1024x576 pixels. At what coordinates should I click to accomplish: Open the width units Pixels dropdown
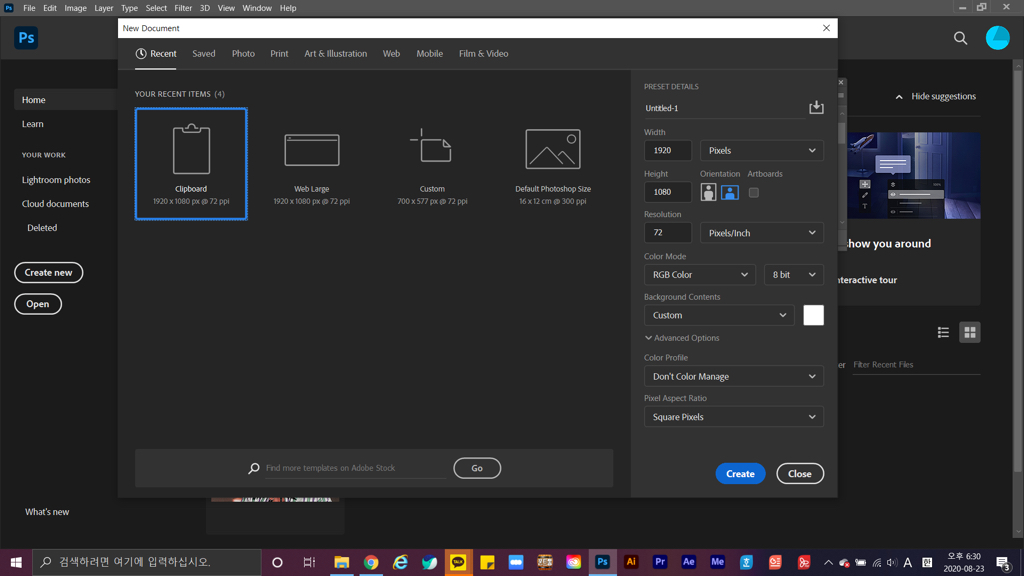761,150
